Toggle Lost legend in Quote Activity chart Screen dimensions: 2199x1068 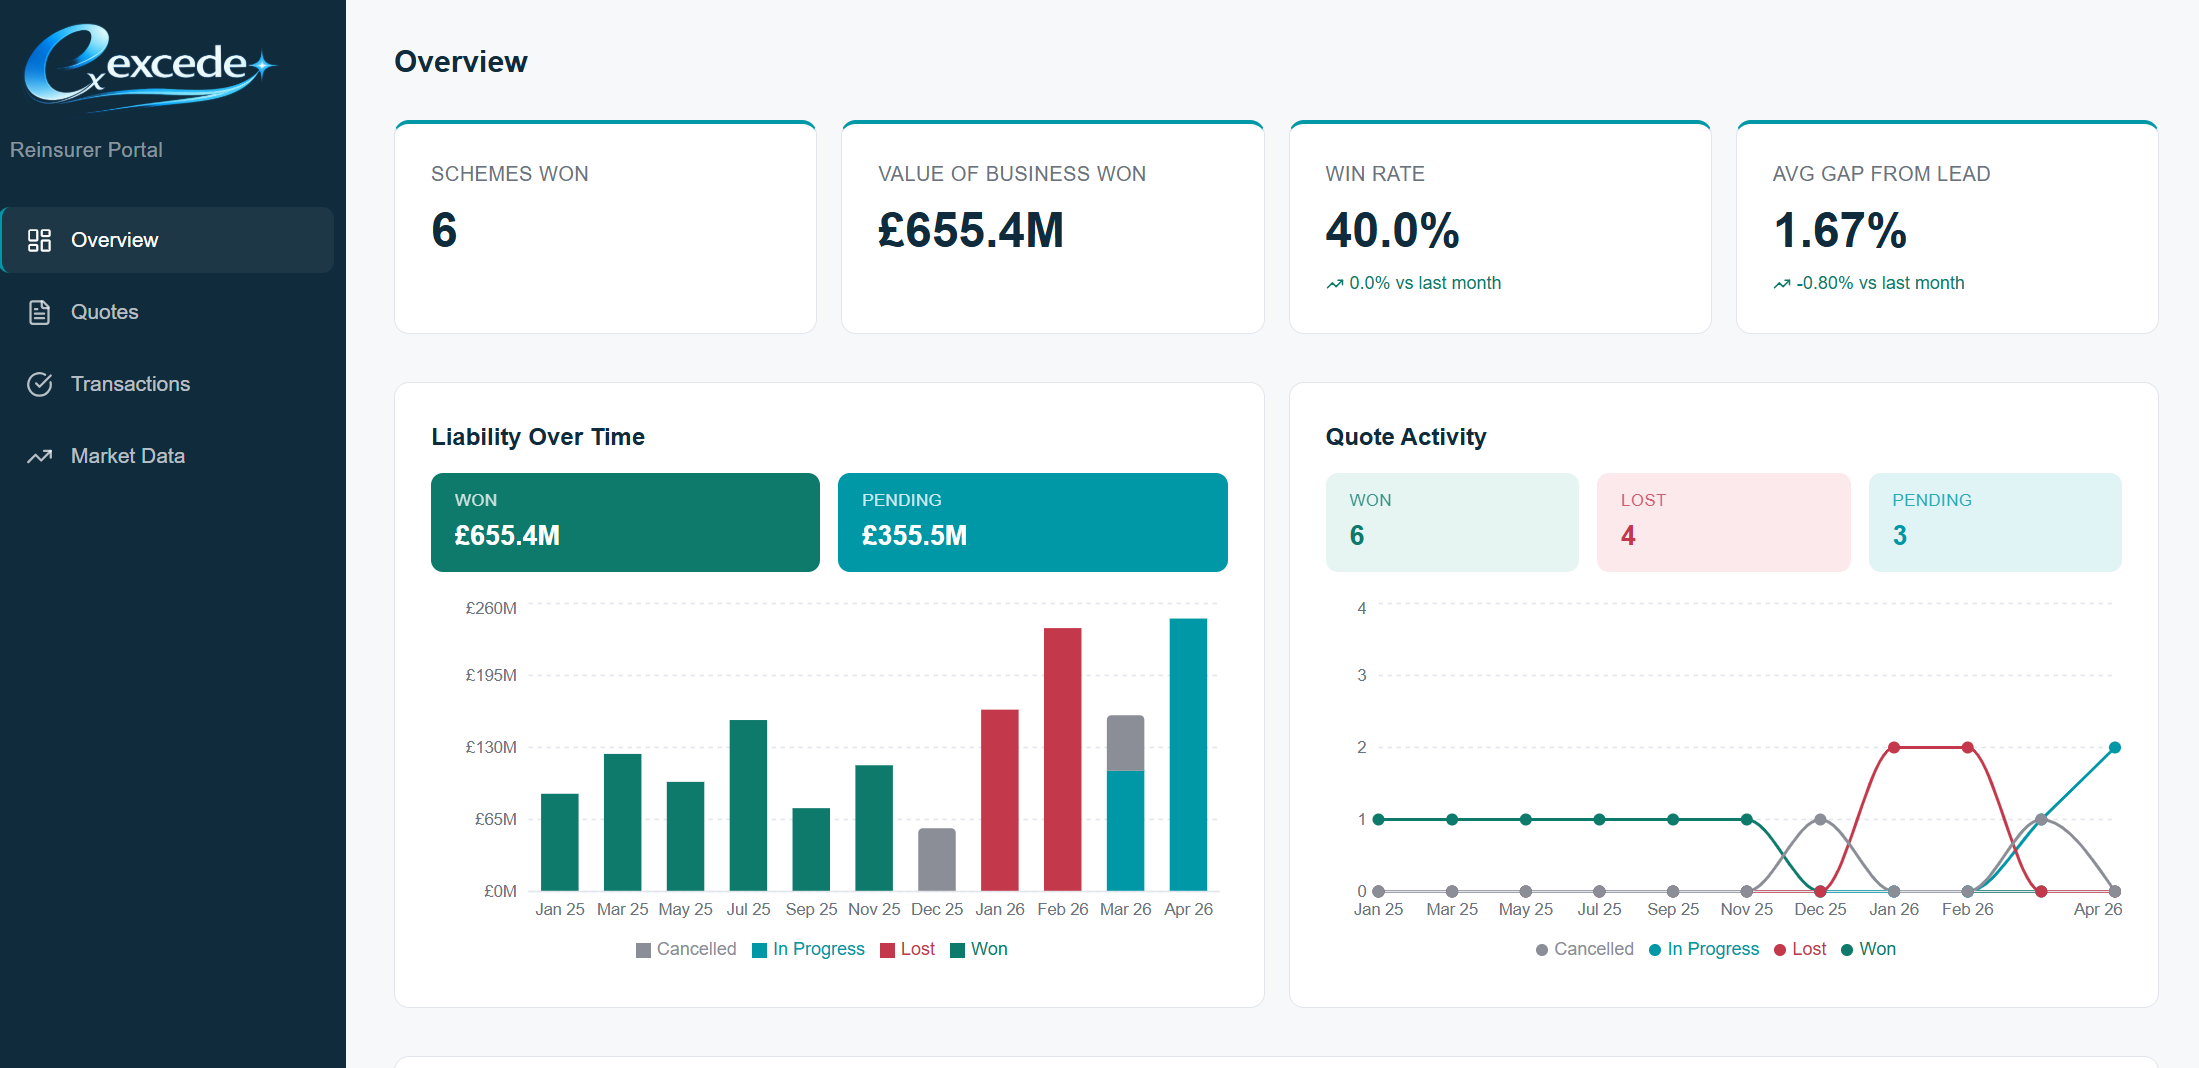[1800, 949]
